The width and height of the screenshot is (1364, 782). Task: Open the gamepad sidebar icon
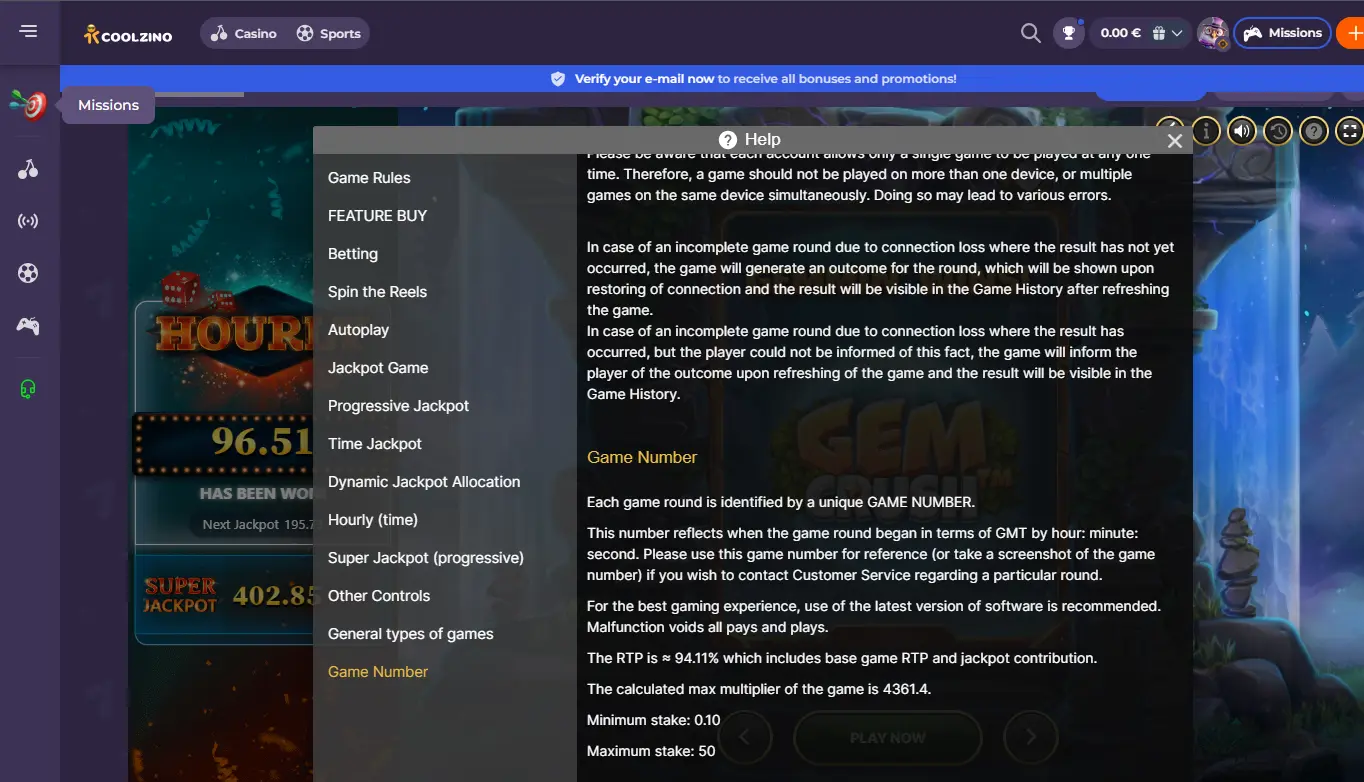pyautogui.click(x=28, y=325)
